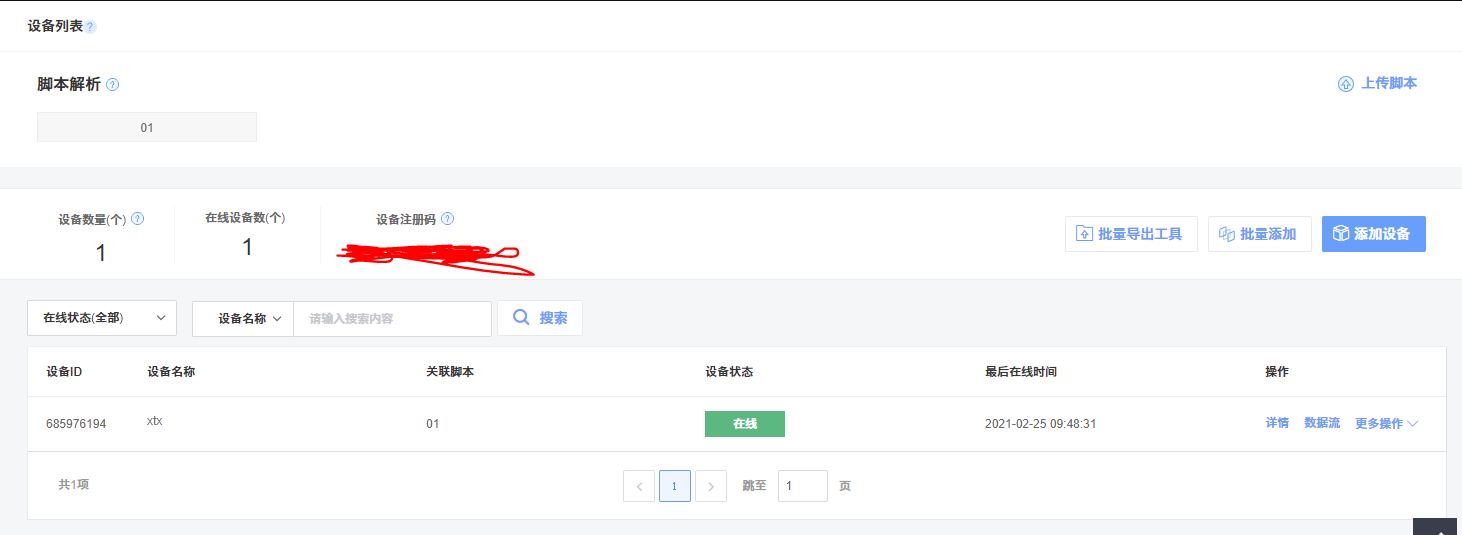The width and height of the screenshot is (1462, 535).
Task: Select page 1 in the pagination
Action: [x=675, y=486]
